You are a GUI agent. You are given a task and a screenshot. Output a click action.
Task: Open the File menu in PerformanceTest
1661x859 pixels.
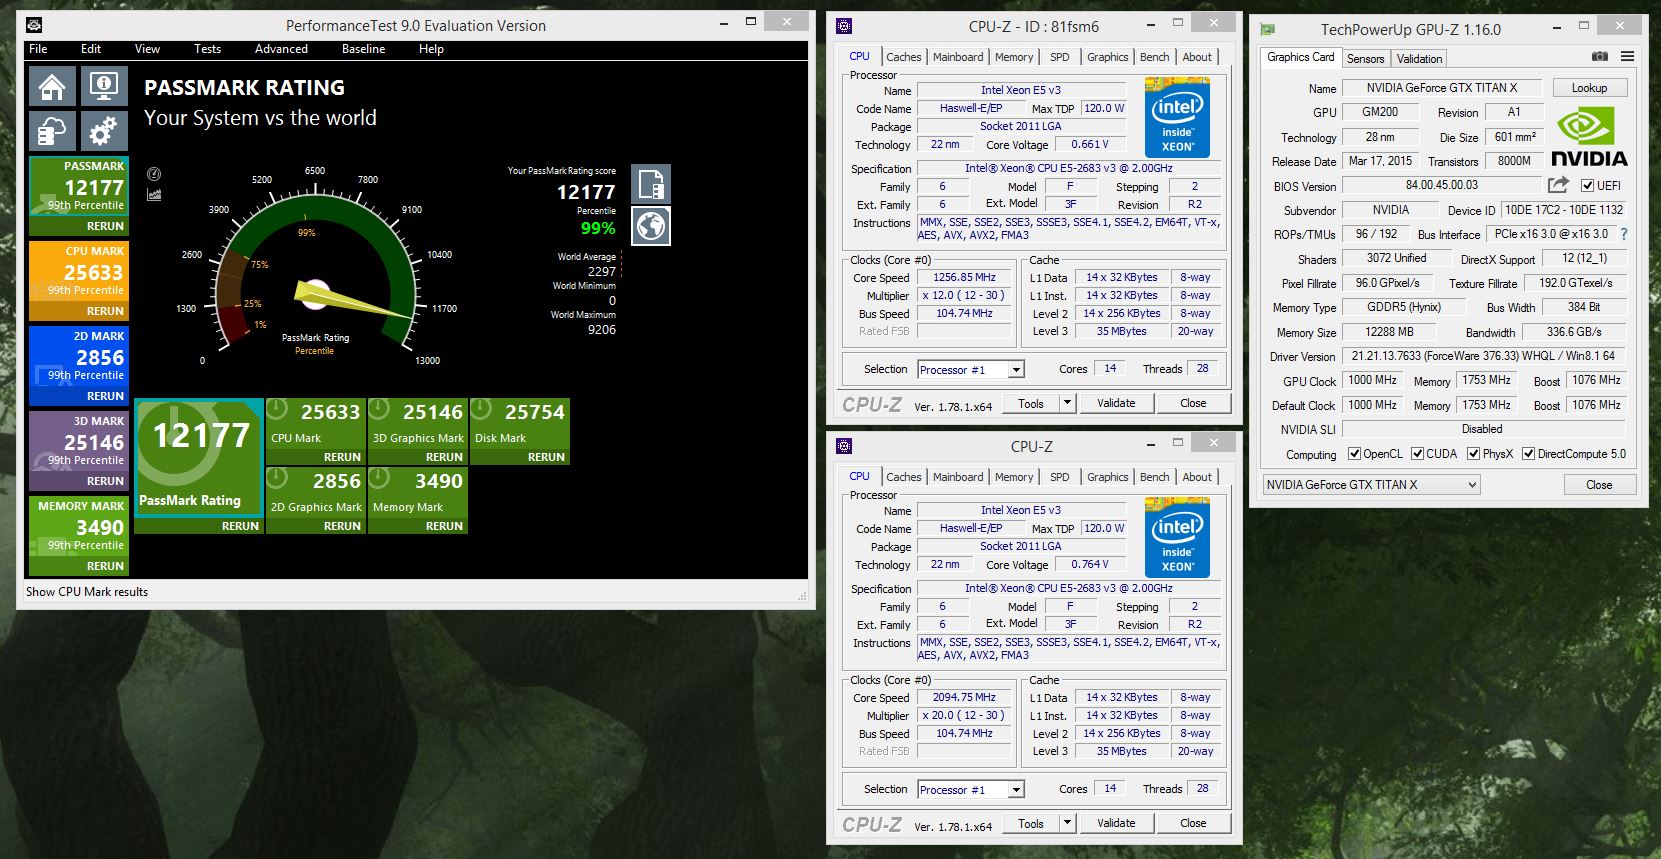point(38,49)
